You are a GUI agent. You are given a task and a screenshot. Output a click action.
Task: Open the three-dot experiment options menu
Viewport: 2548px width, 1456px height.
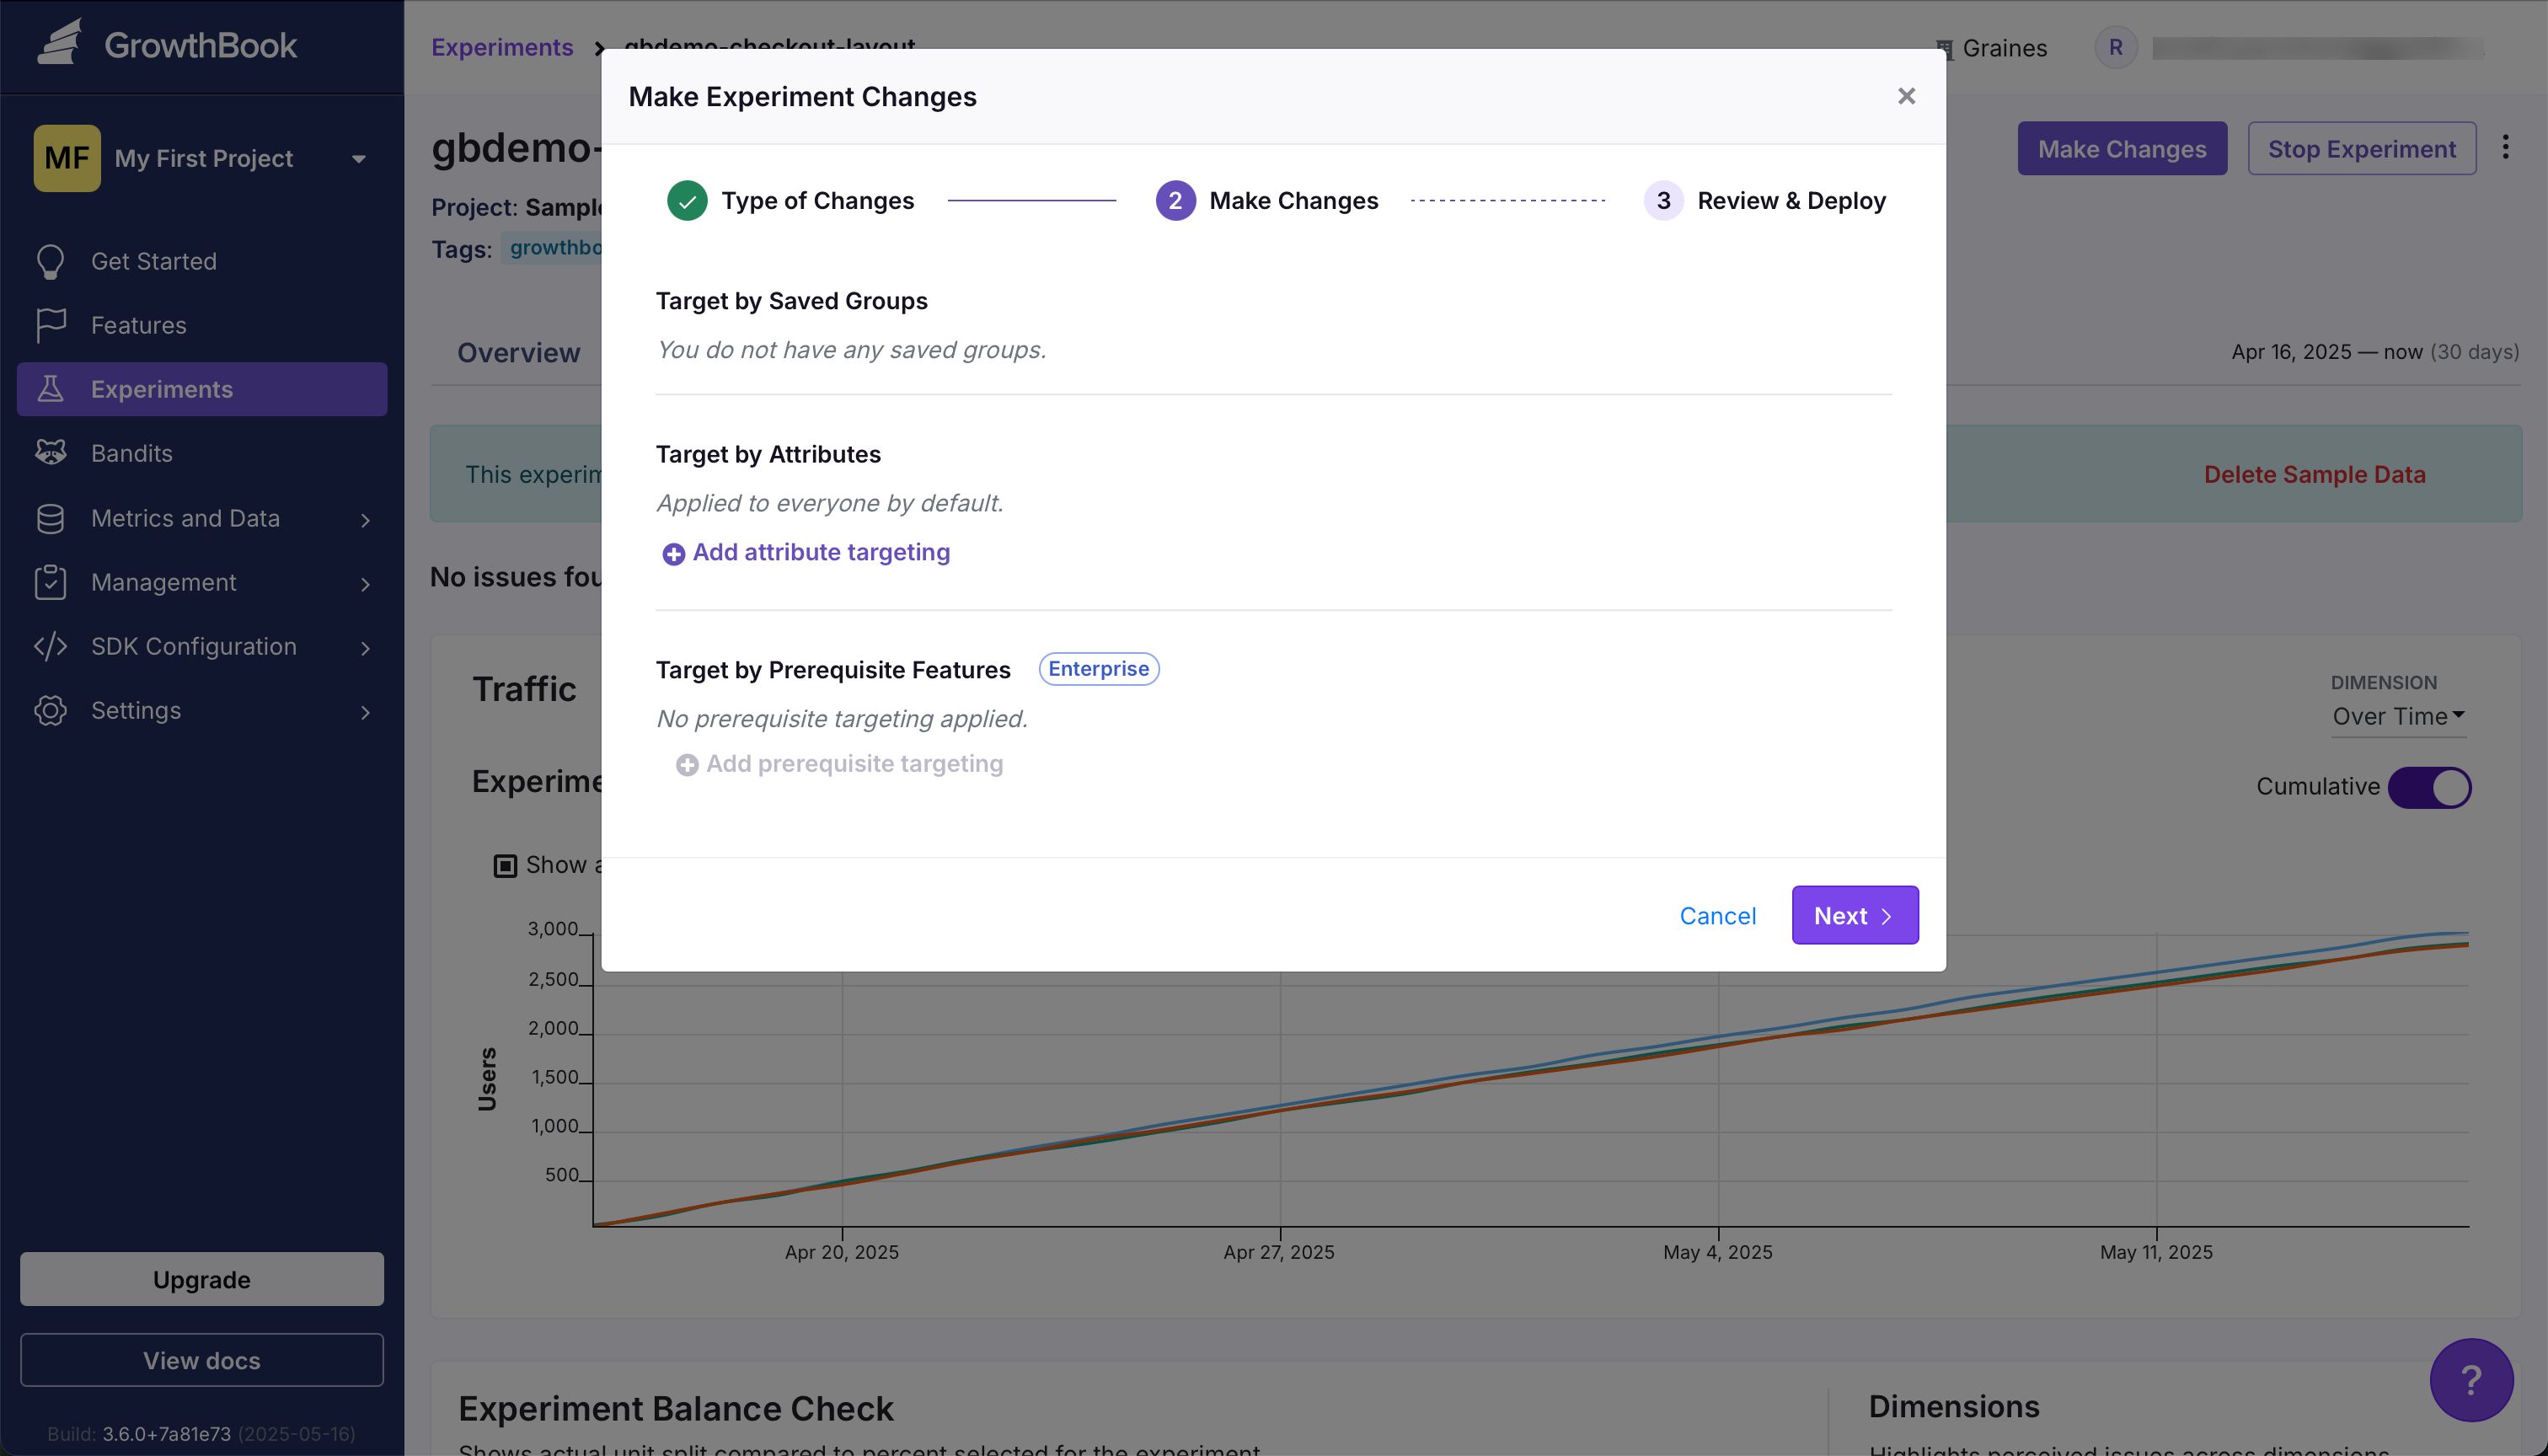[2505, 148]
